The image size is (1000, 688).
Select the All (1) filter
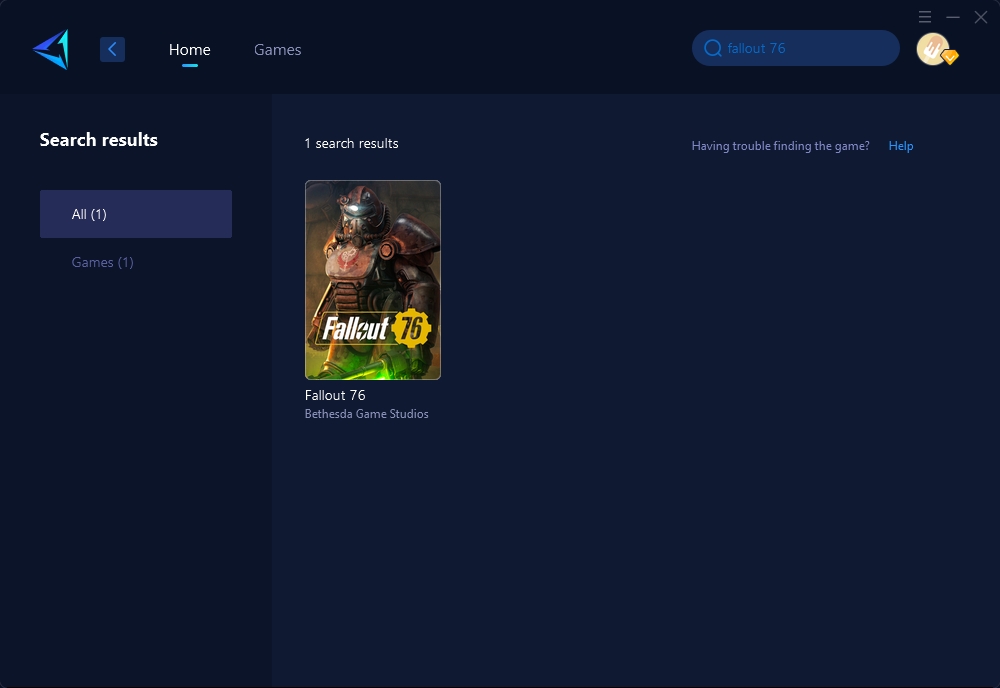tap(136, 214)
